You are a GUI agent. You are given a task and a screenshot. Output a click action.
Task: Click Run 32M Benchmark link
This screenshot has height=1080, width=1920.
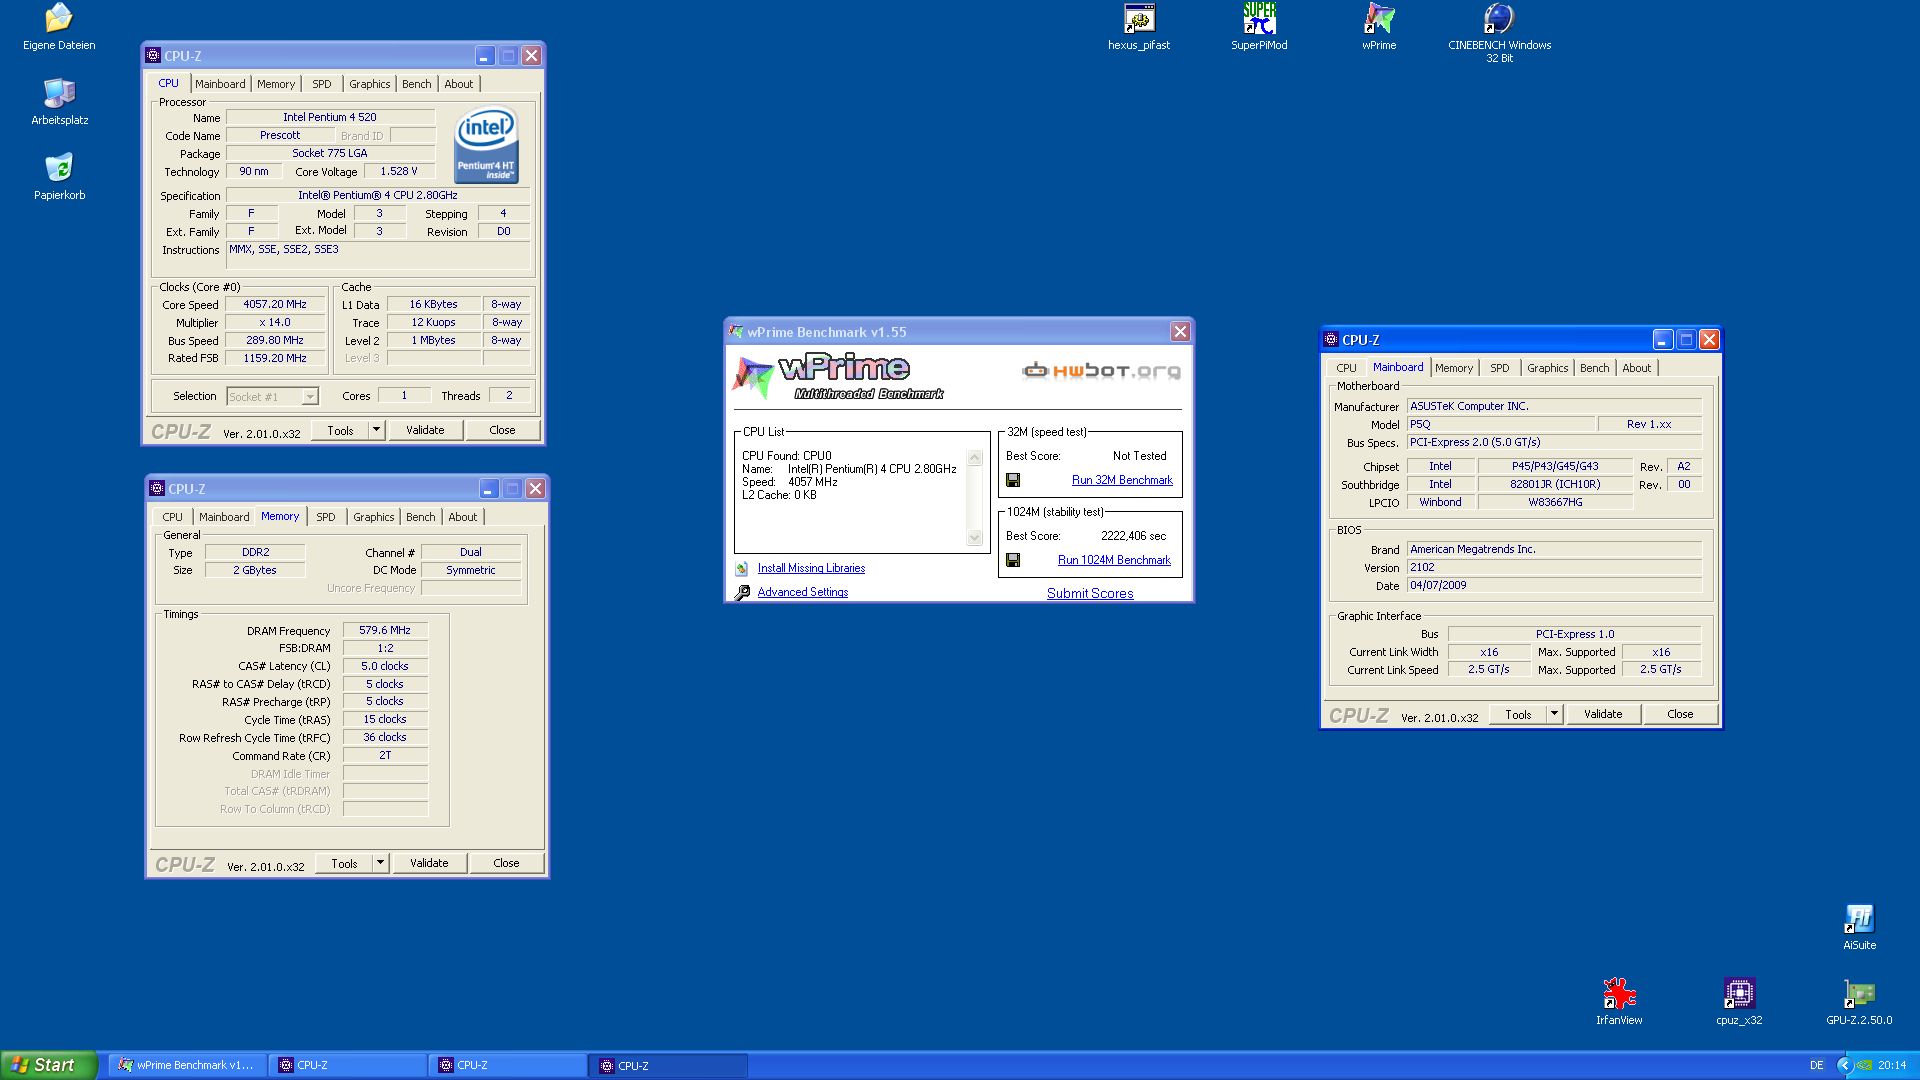click(1122, 480)
